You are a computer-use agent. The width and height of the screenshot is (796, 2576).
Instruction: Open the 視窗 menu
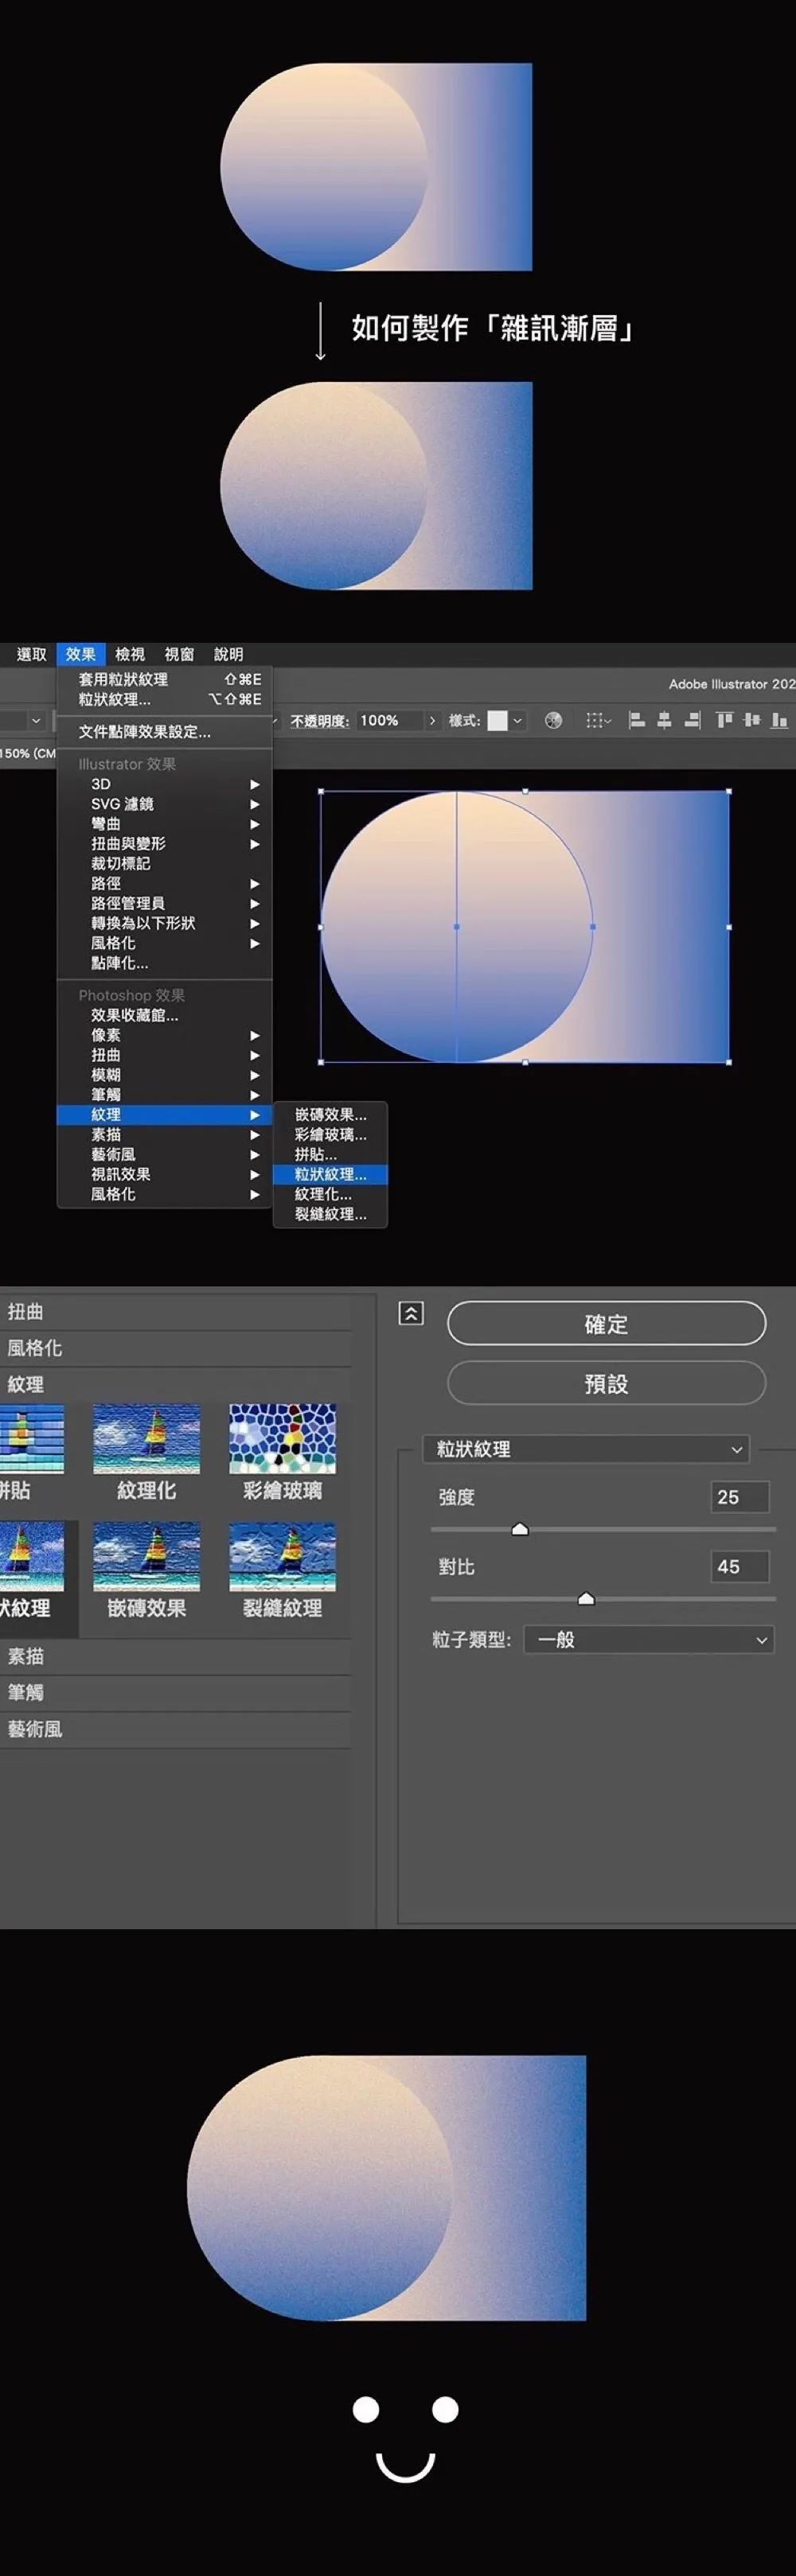pos(179,654)
